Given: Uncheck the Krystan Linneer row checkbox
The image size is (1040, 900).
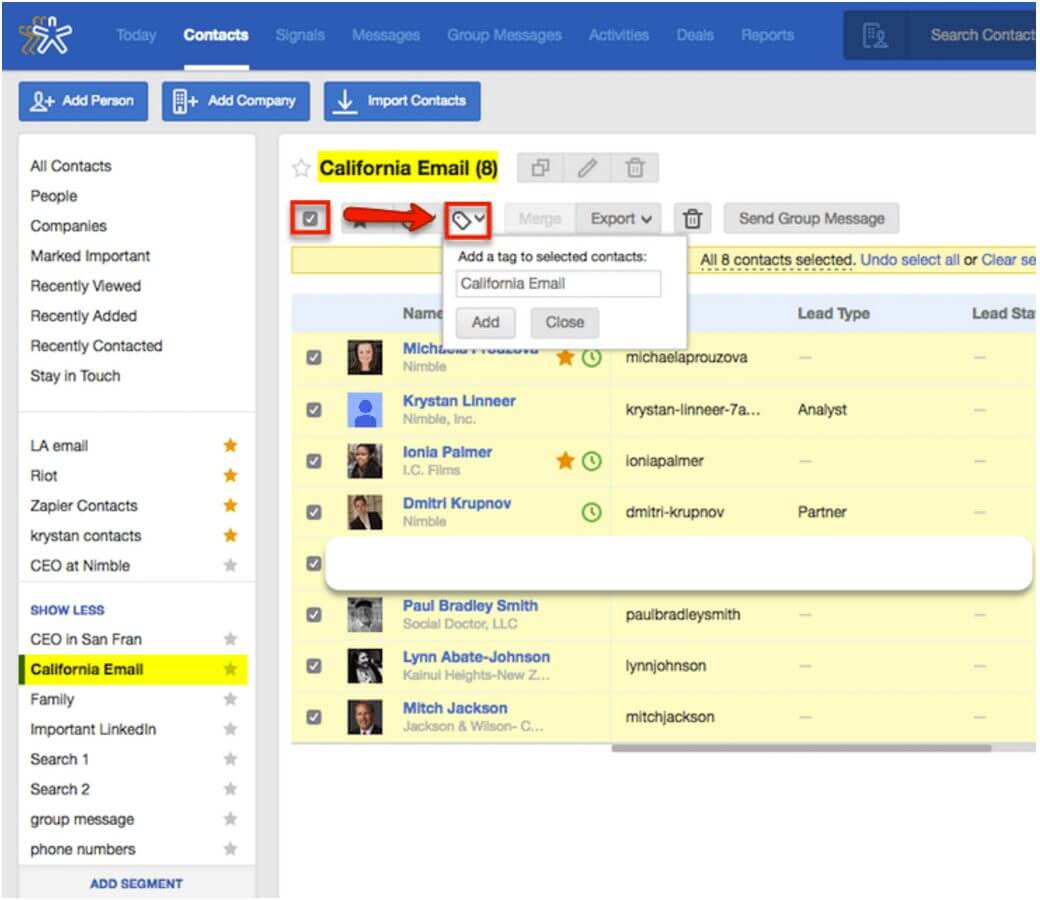Looking at the screenshot, I should [314, 409].
